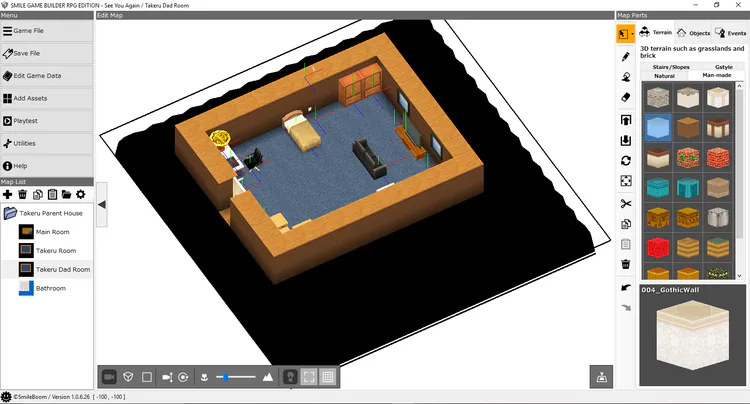
Task: Click the undo arrow icon
Action: click(626, 287)
